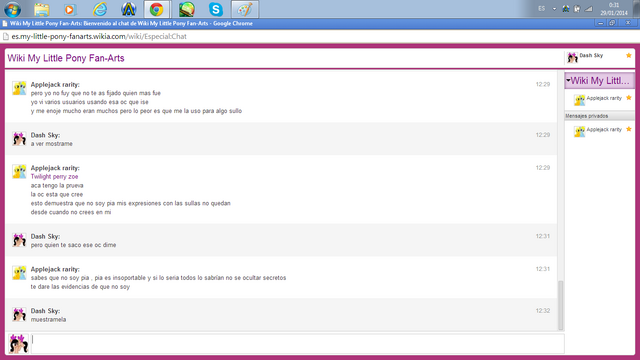
Task: Click star beside Applejack rarity private message
Action: click(629, 129)
